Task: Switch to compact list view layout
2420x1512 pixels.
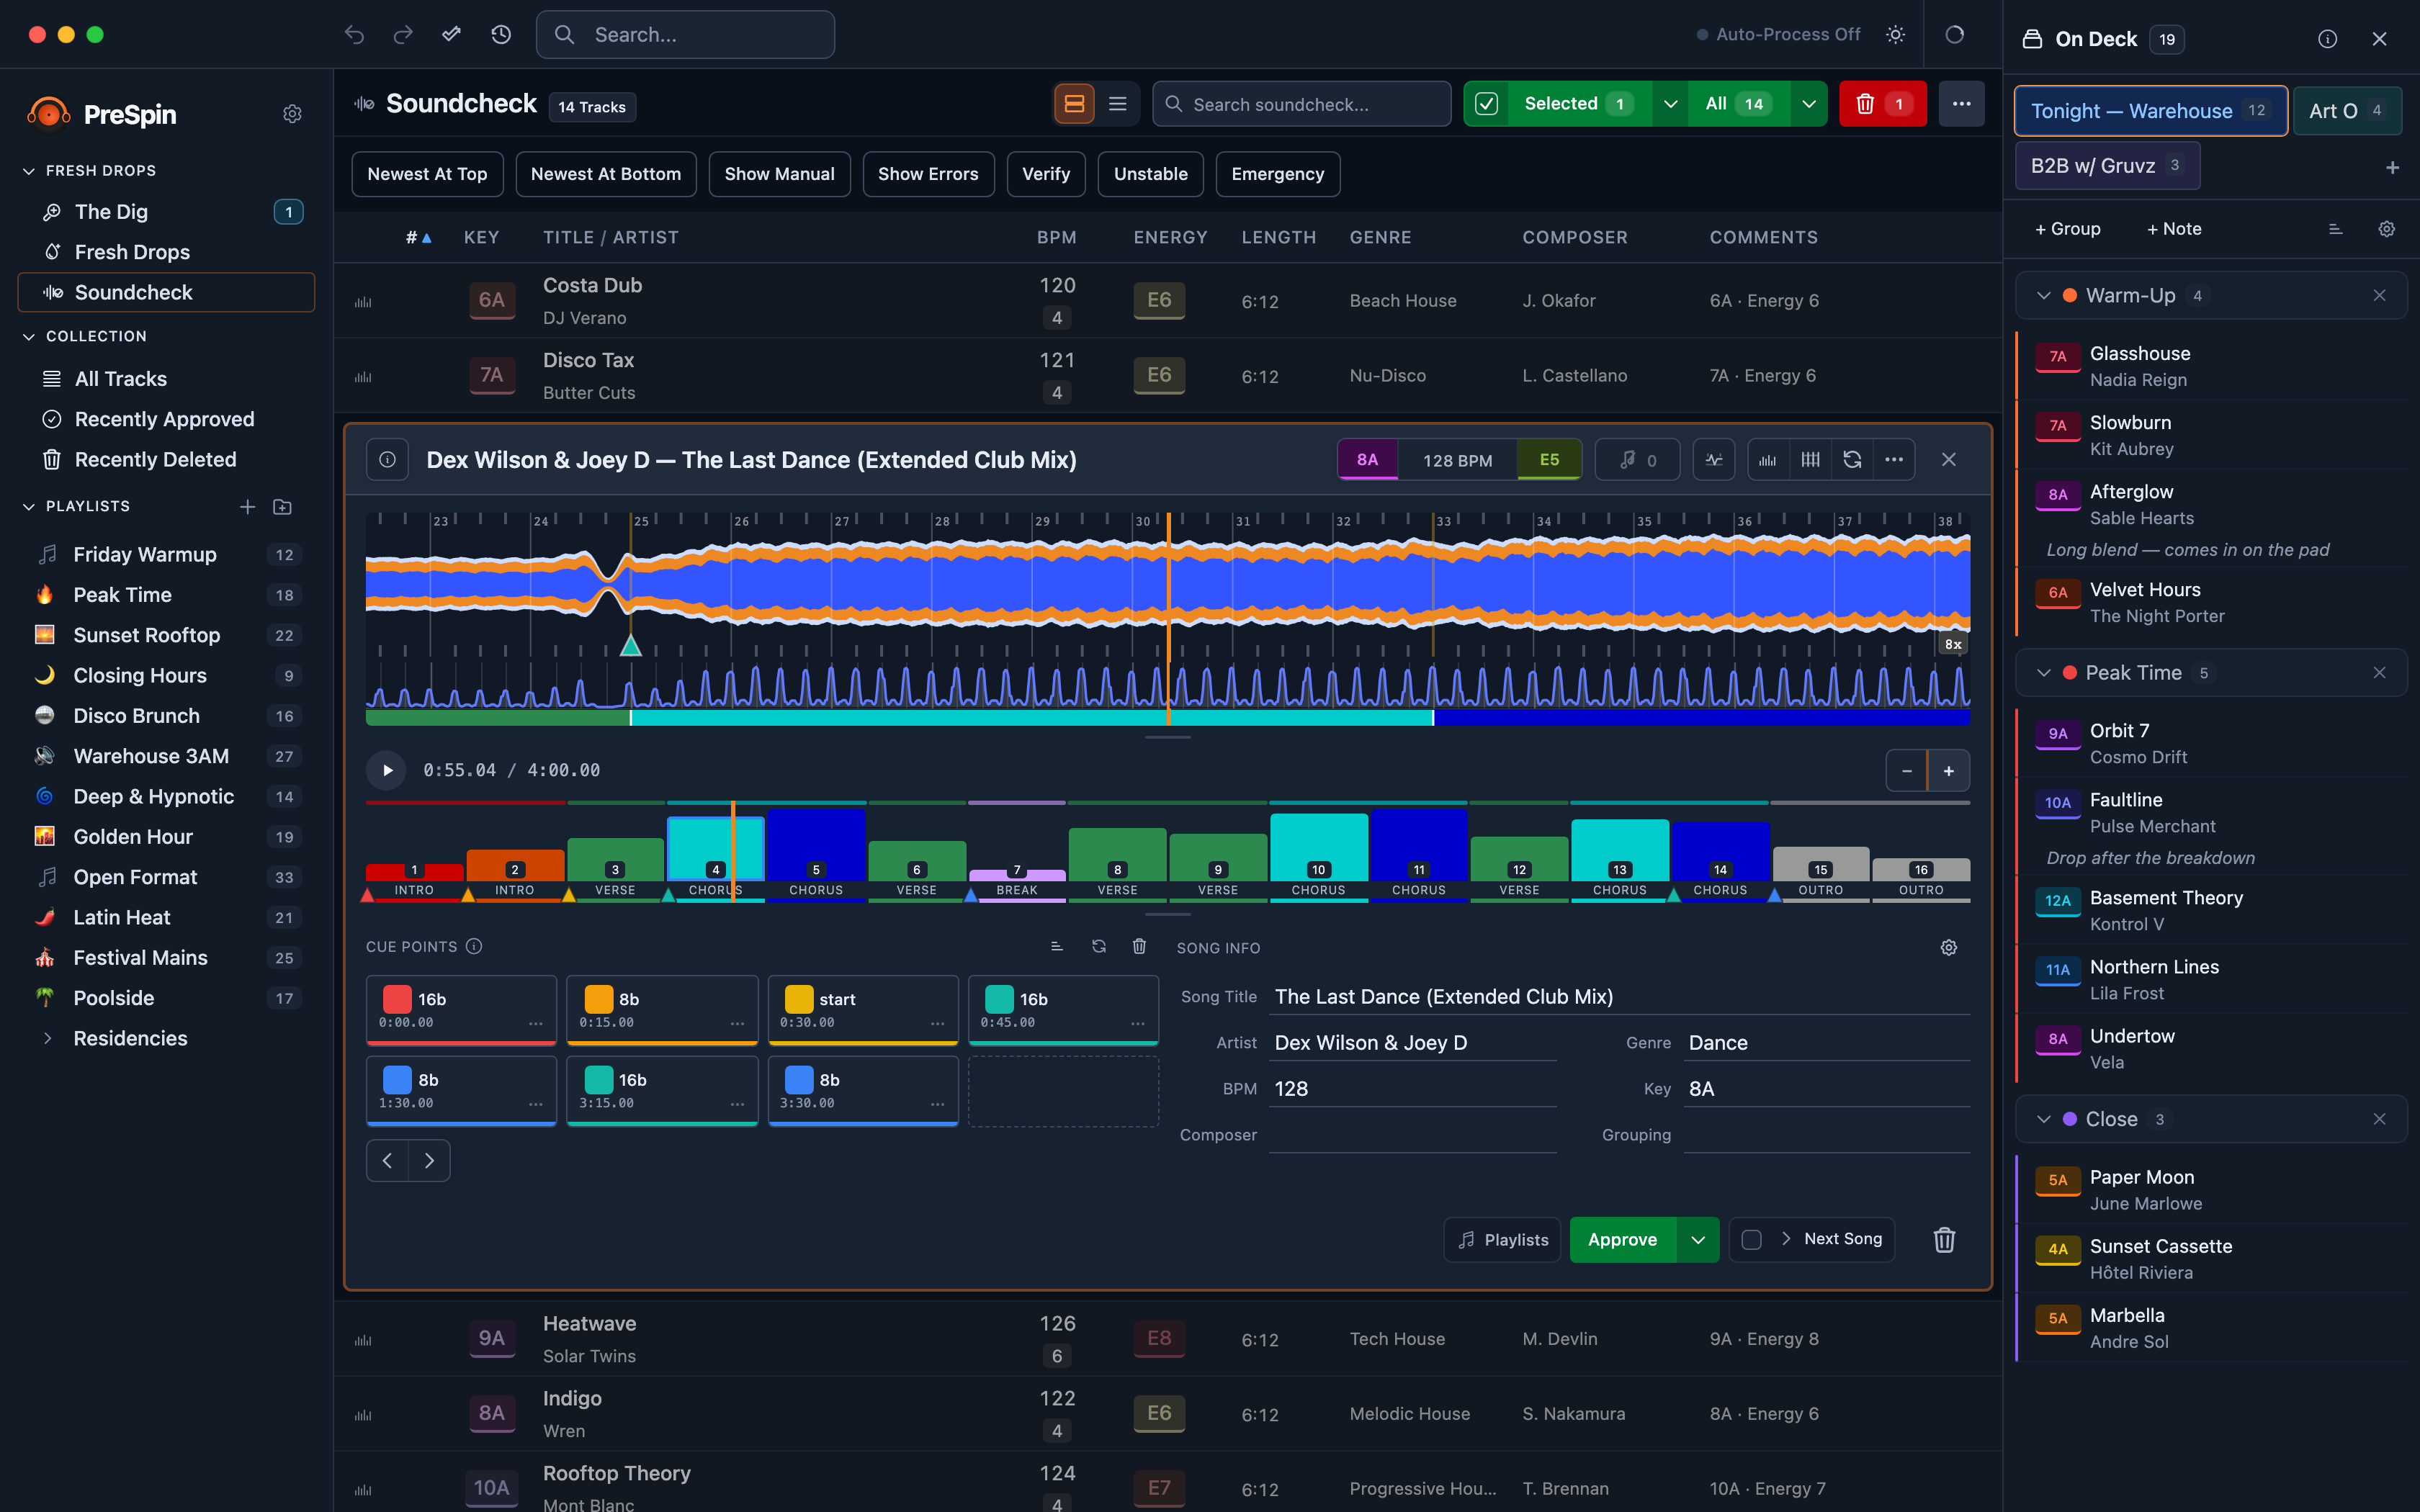Action: [1118, 104]
